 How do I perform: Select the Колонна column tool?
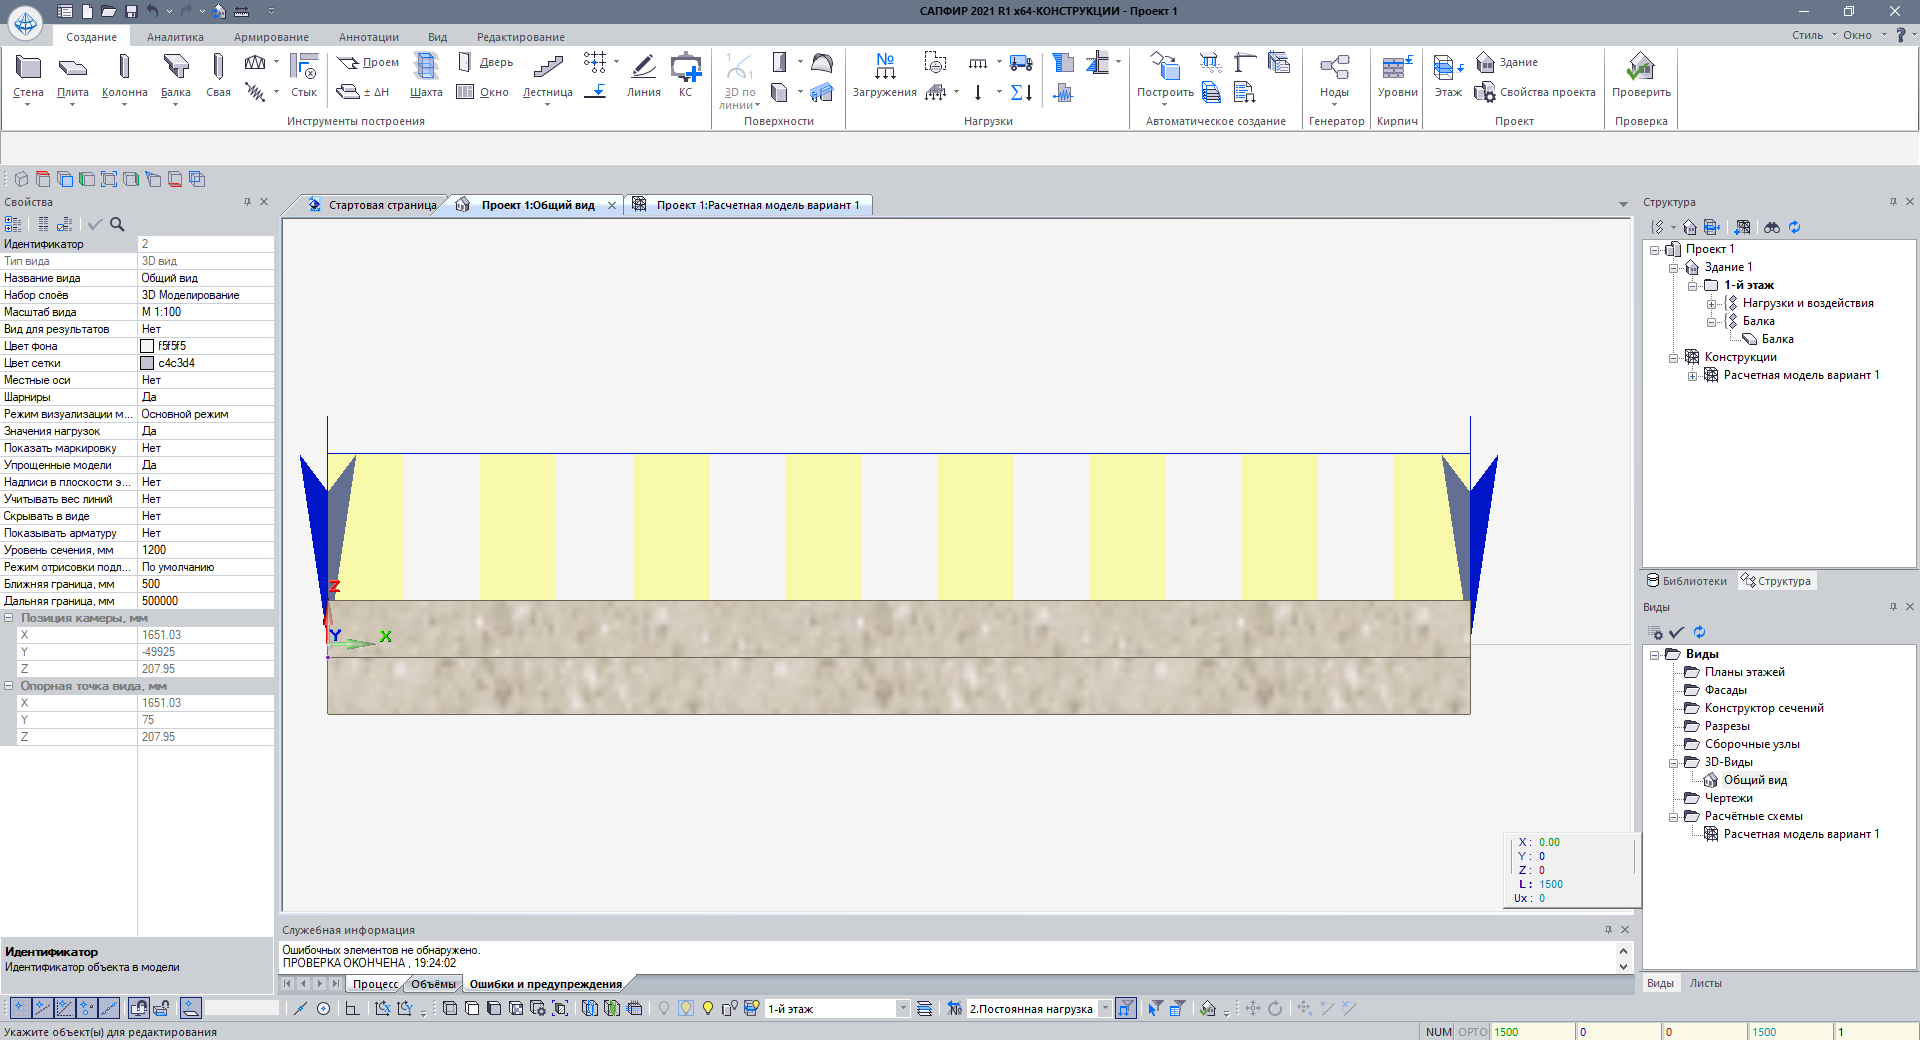click(124, 75)
